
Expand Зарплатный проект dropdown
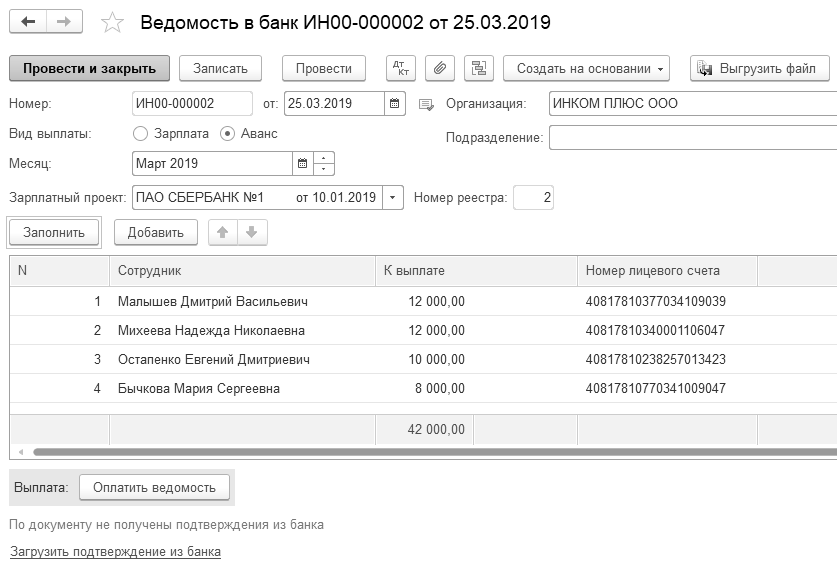click(x=393, y=198)
